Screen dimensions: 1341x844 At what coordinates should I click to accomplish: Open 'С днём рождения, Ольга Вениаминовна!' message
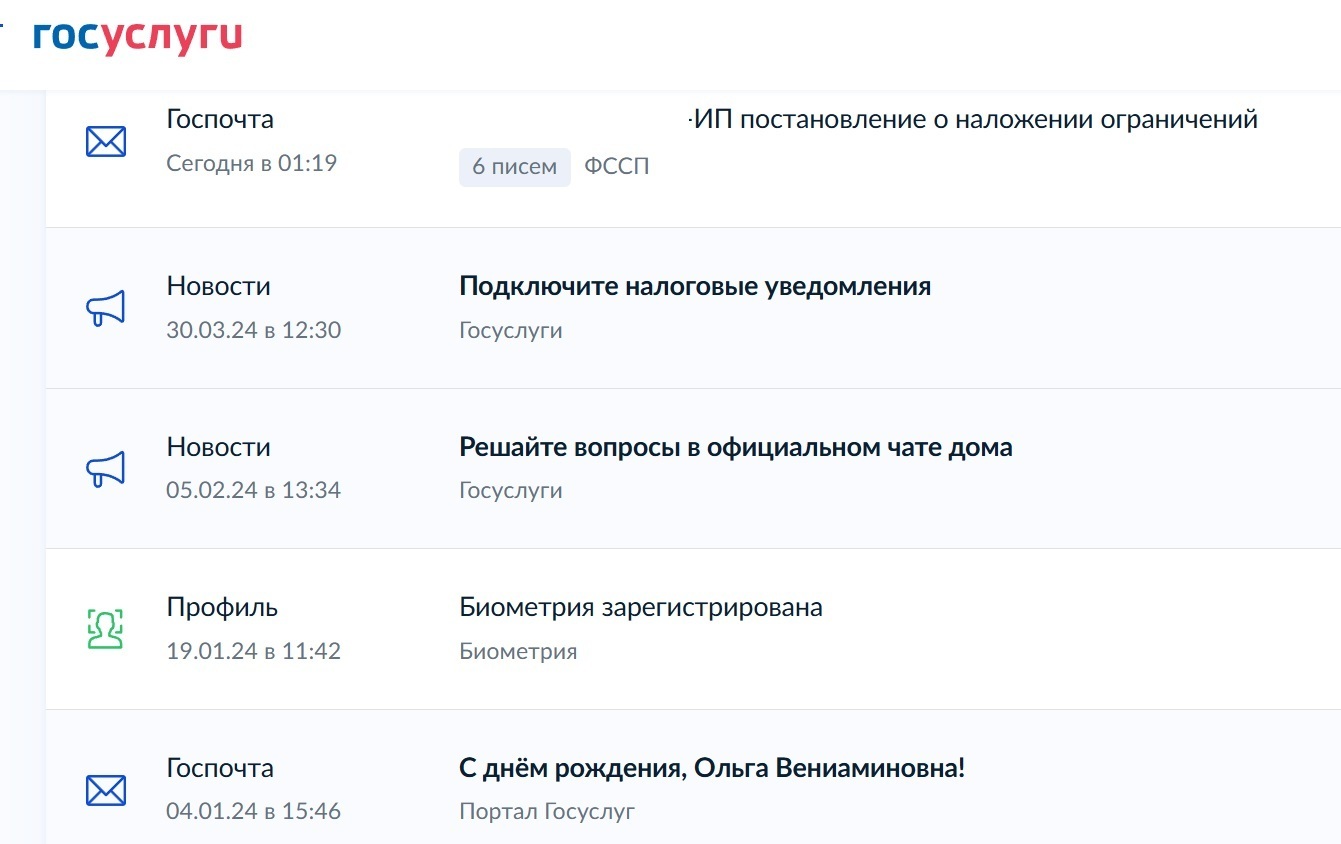tap(712, 769)
